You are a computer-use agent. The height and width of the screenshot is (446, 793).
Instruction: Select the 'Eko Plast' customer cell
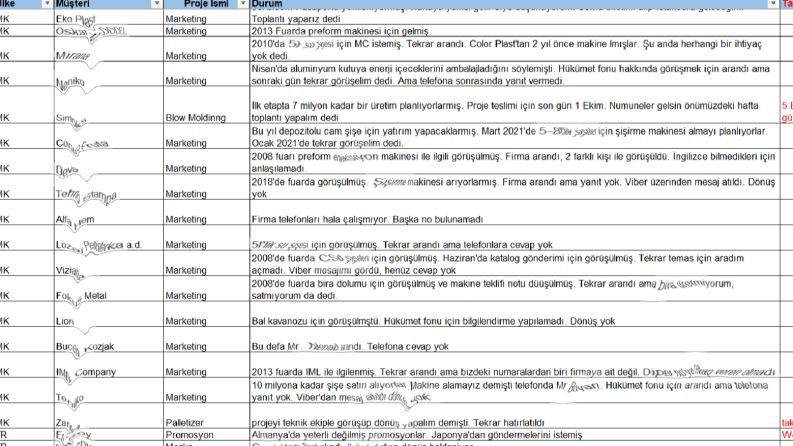pyautogui.click(x=109, y=19)
